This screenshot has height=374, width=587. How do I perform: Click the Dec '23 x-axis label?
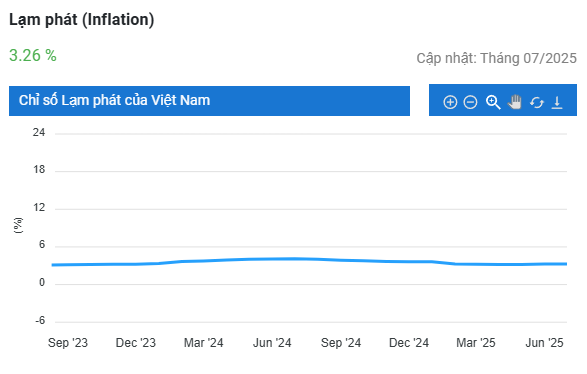tap(136, 343)
